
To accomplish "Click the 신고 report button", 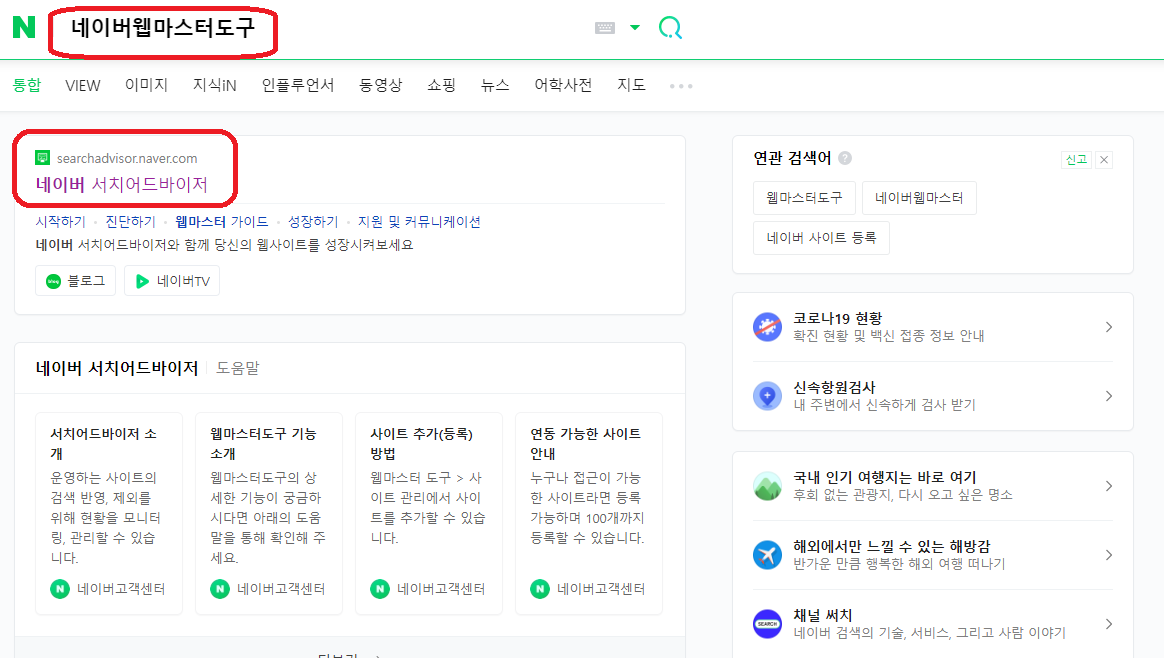I will tap(1076, 159).
